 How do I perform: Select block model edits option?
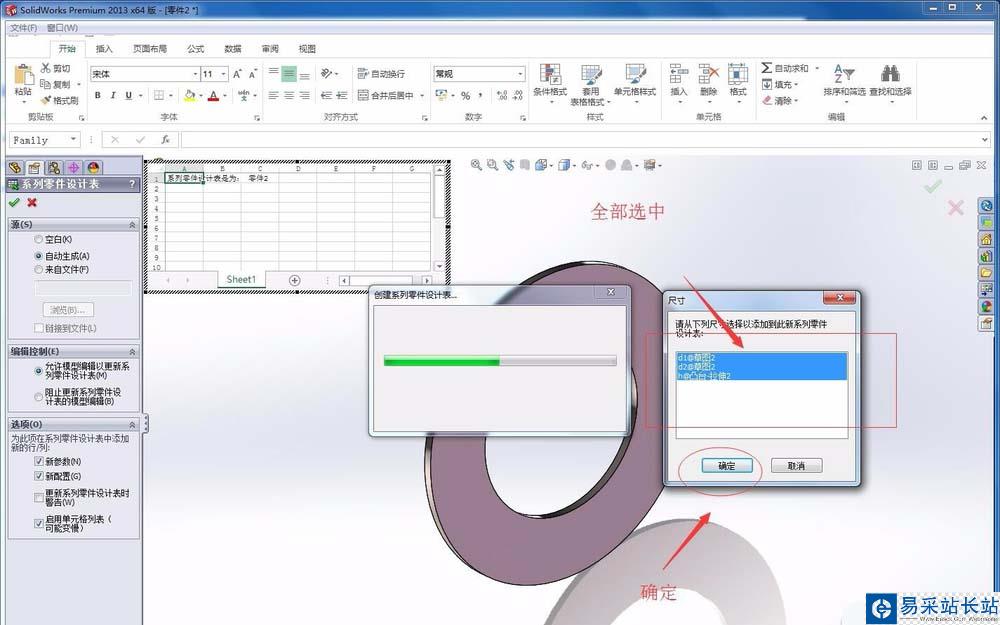(x=39, y=397)
